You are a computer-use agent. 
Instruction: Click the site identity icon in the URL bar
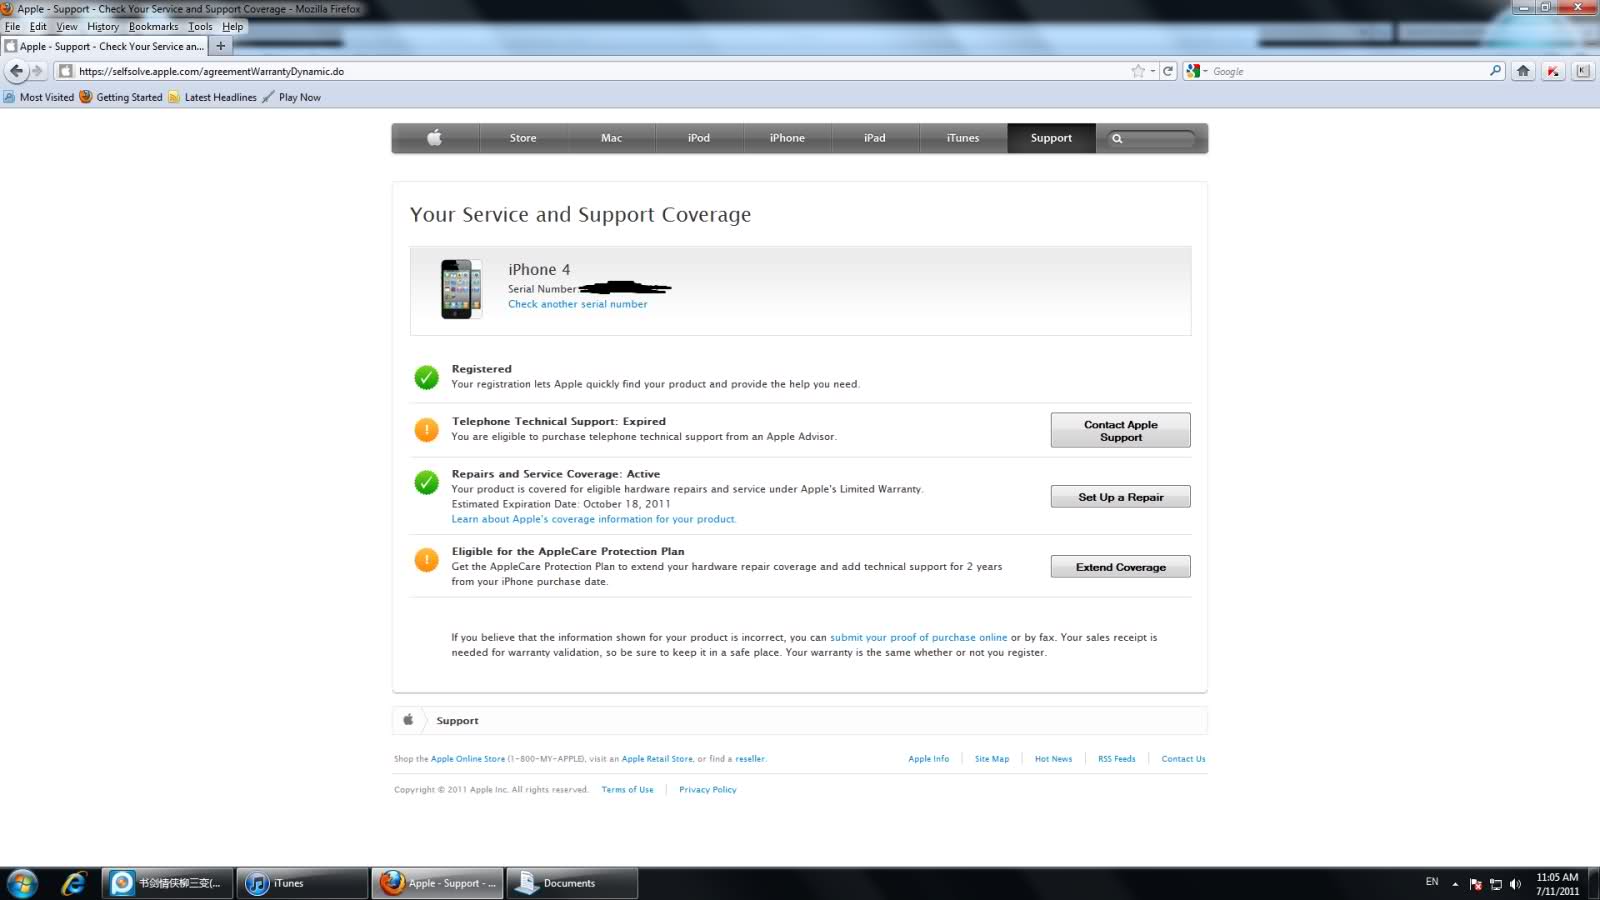tap(66, 71)
